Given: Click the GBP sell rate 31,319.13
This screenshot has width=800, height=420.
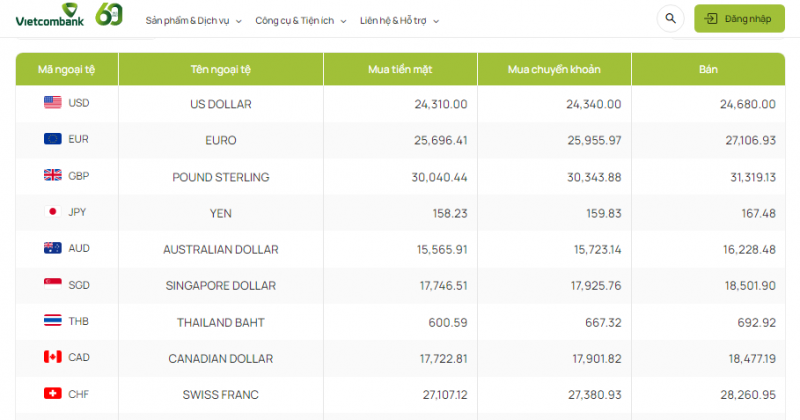Looking at the screenshot, I should point(753,177).
